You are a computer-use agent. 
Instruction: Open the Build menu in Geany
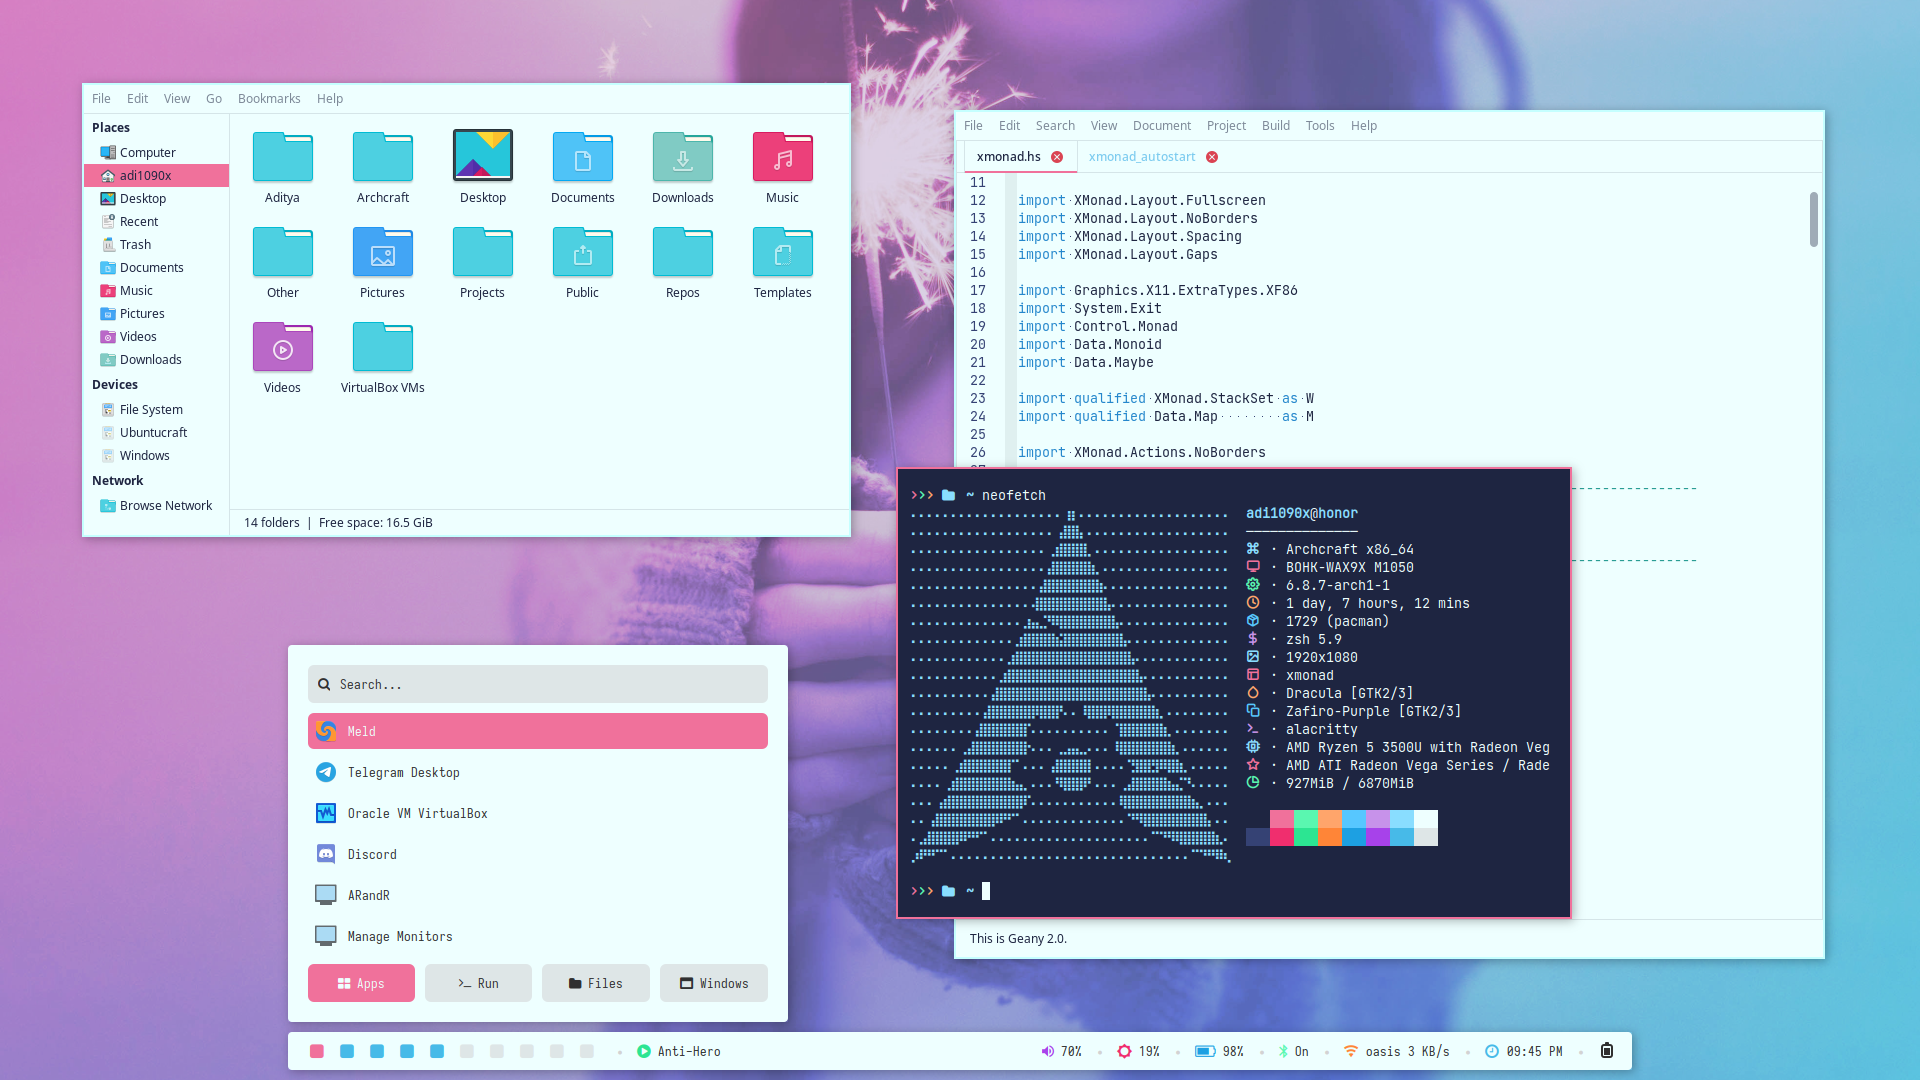pyautogui.click(x=1275, y=125)
